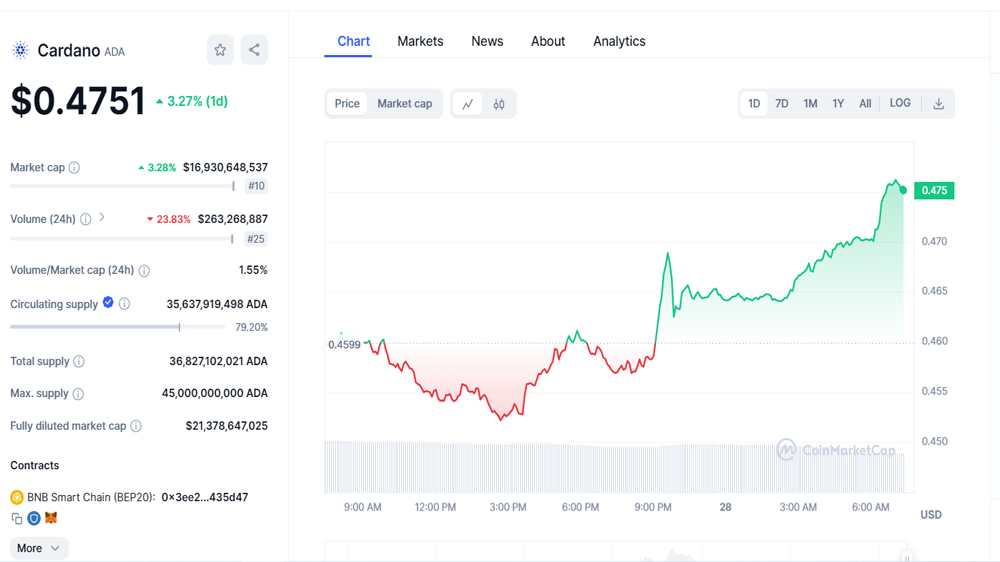
Task: Click the blue shield wallet icon
Action: point(34,519)
